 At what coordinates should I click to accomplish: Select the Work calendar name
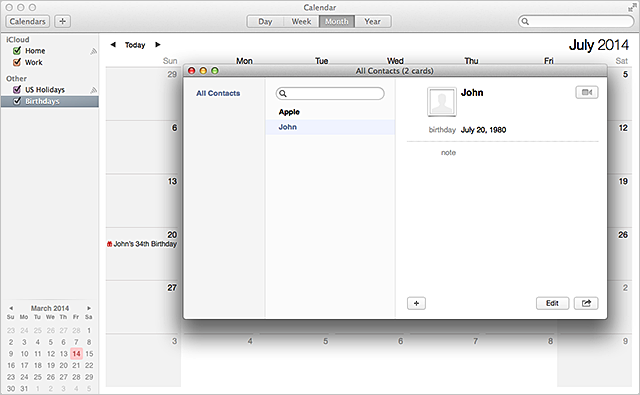[33, 62]
